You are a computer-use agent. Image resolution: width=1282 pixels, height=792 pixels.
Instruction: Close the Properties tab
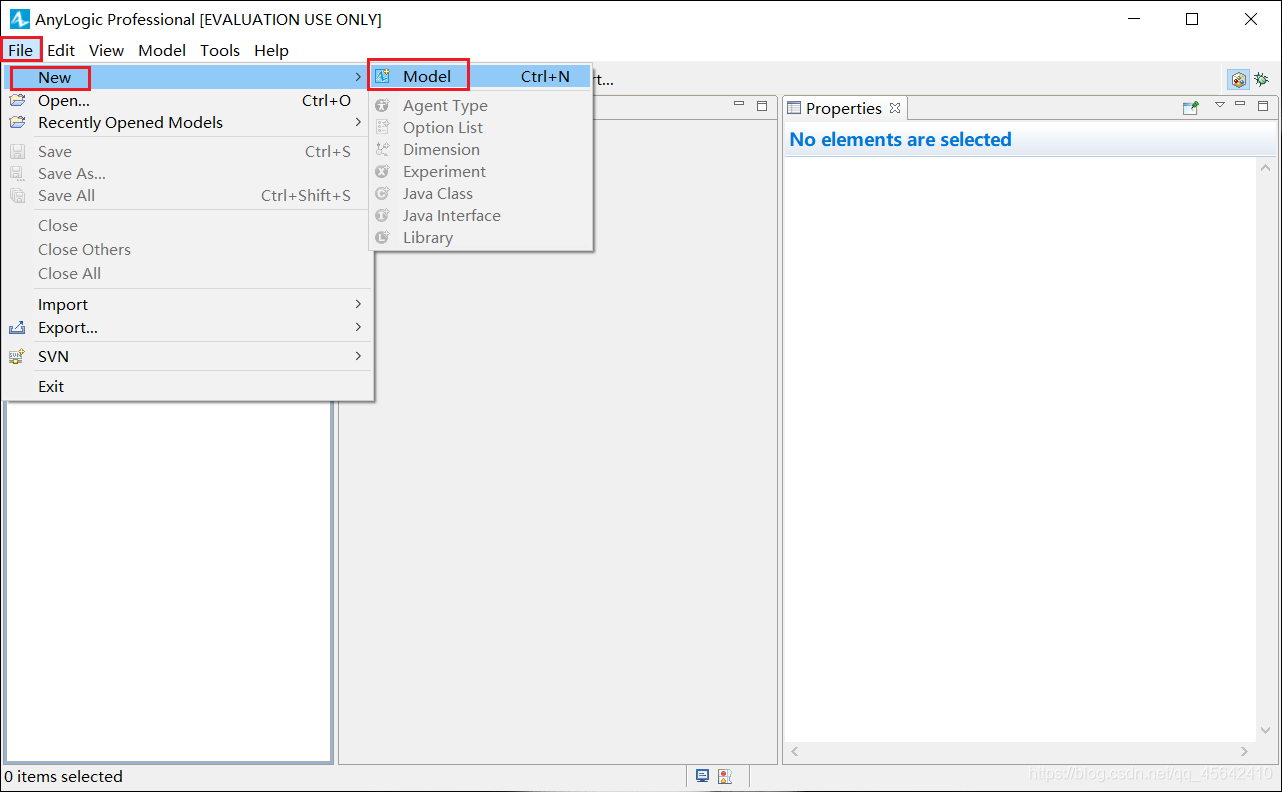895,108
